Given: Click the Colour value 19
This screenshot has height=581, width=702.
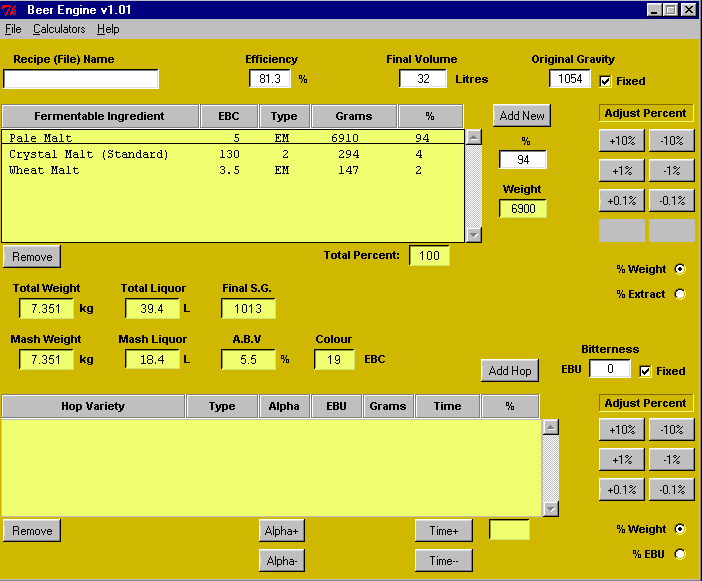Looking at the screenshot, I should tap(334, 359).
